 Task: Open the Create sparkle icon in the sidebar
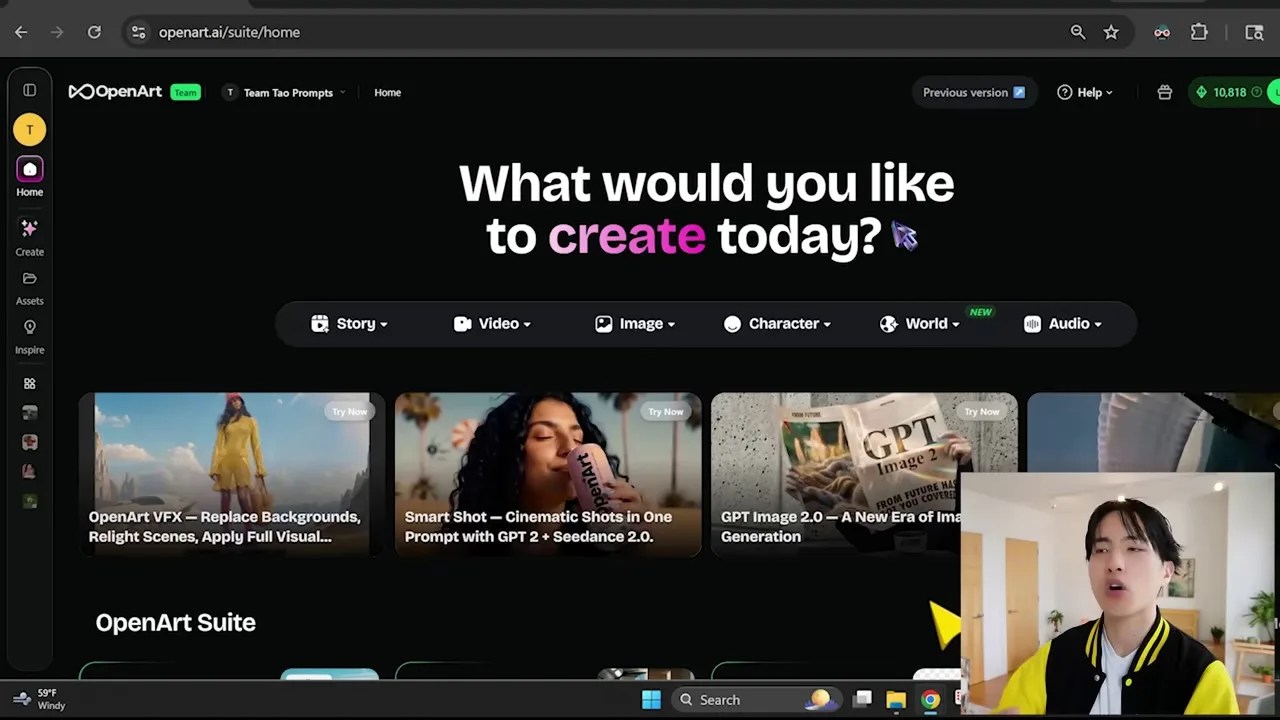[x=29, y=229]
